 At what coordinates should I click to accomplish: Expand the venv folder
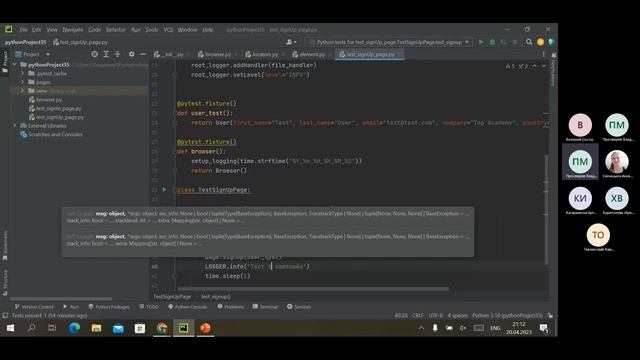click(x=22, y=91)
